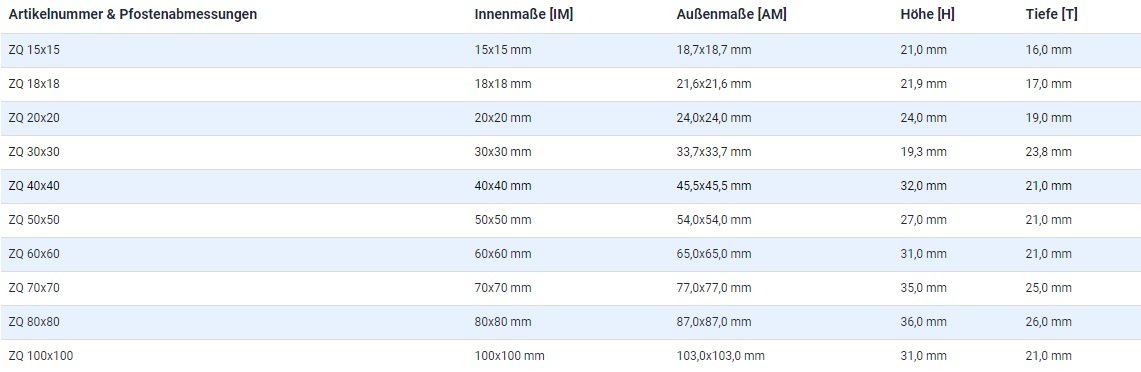Click the '21,6x21,6 mm' outer dimension cell
Image resolution: width=1141 pixels, height=372 pixels.
(714, 84)
